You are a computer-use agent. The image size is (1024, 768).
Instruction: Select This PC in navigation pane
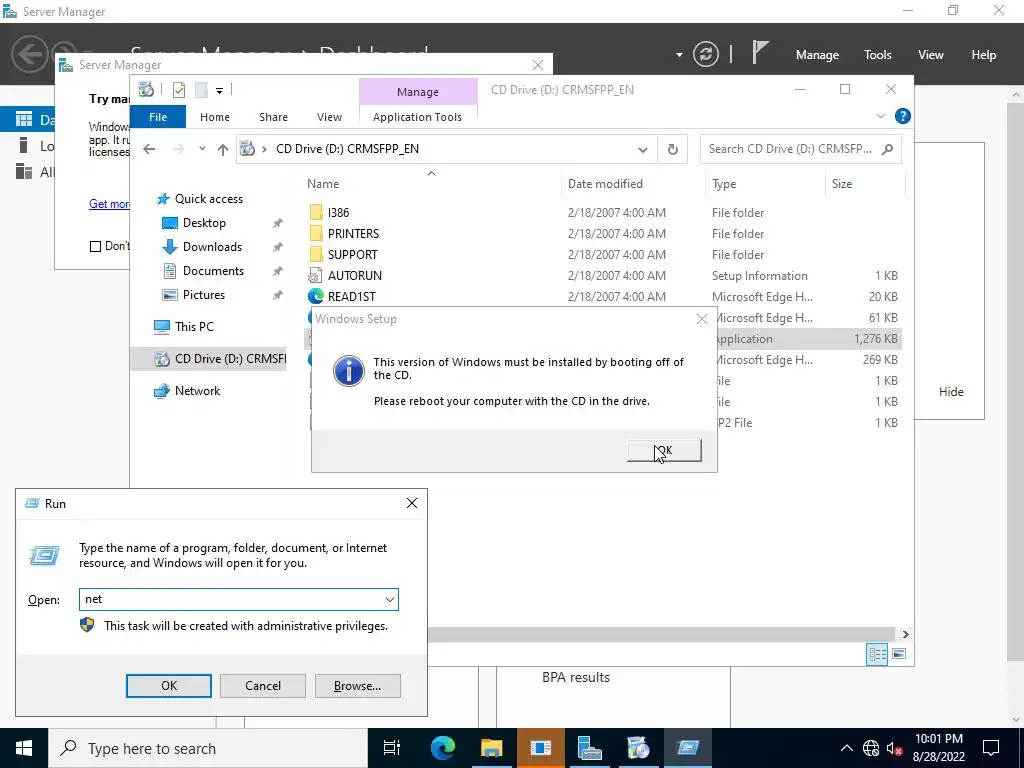pyautogui.click(x=194, y=327)
